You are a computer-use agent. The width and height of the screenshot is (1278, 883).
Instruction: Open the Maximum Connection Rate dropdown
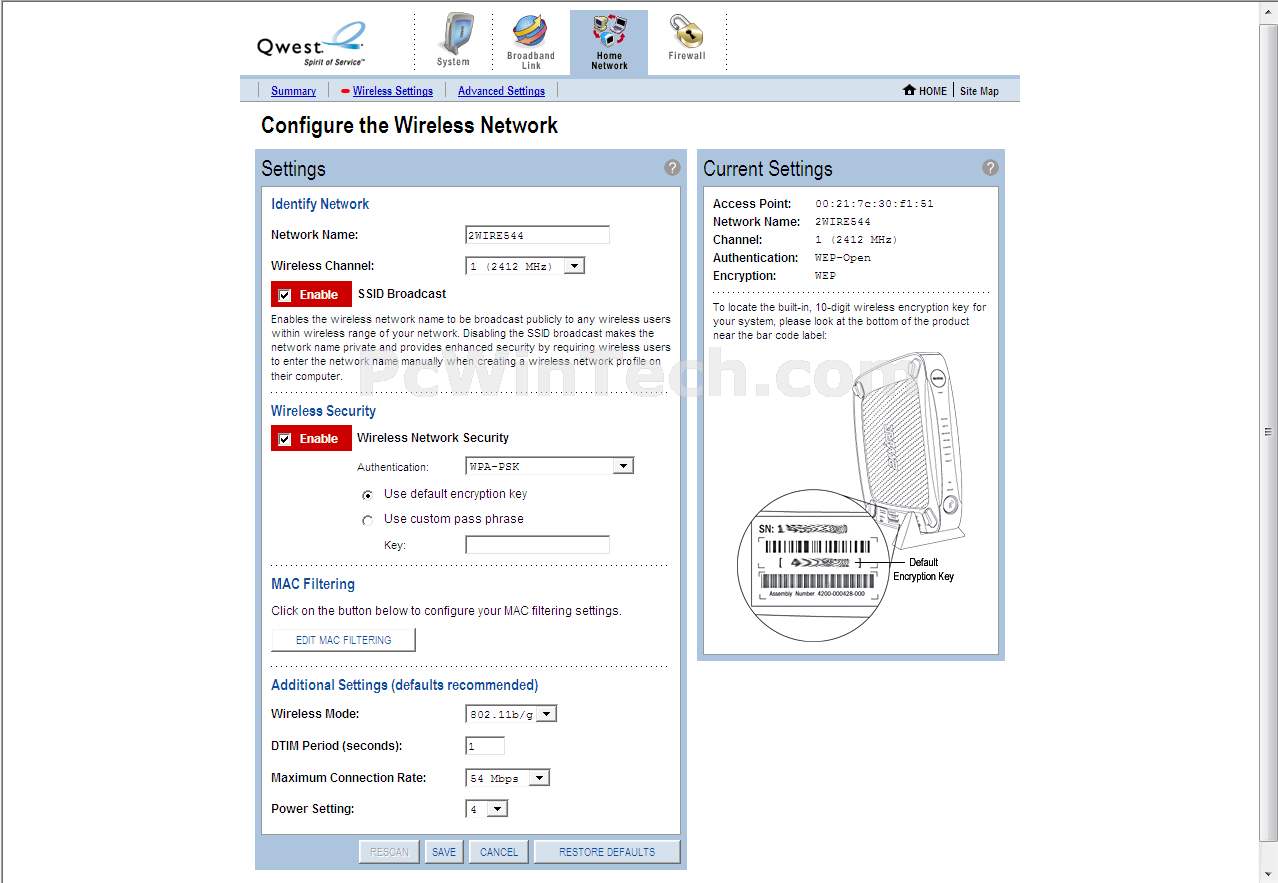pyautogui.click(x=508, y=778)
